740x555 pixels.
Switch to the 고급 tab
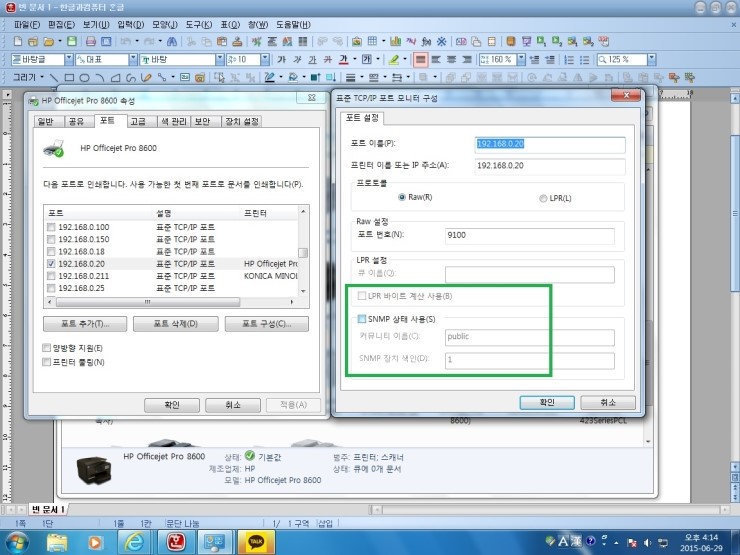pos(137,121)
